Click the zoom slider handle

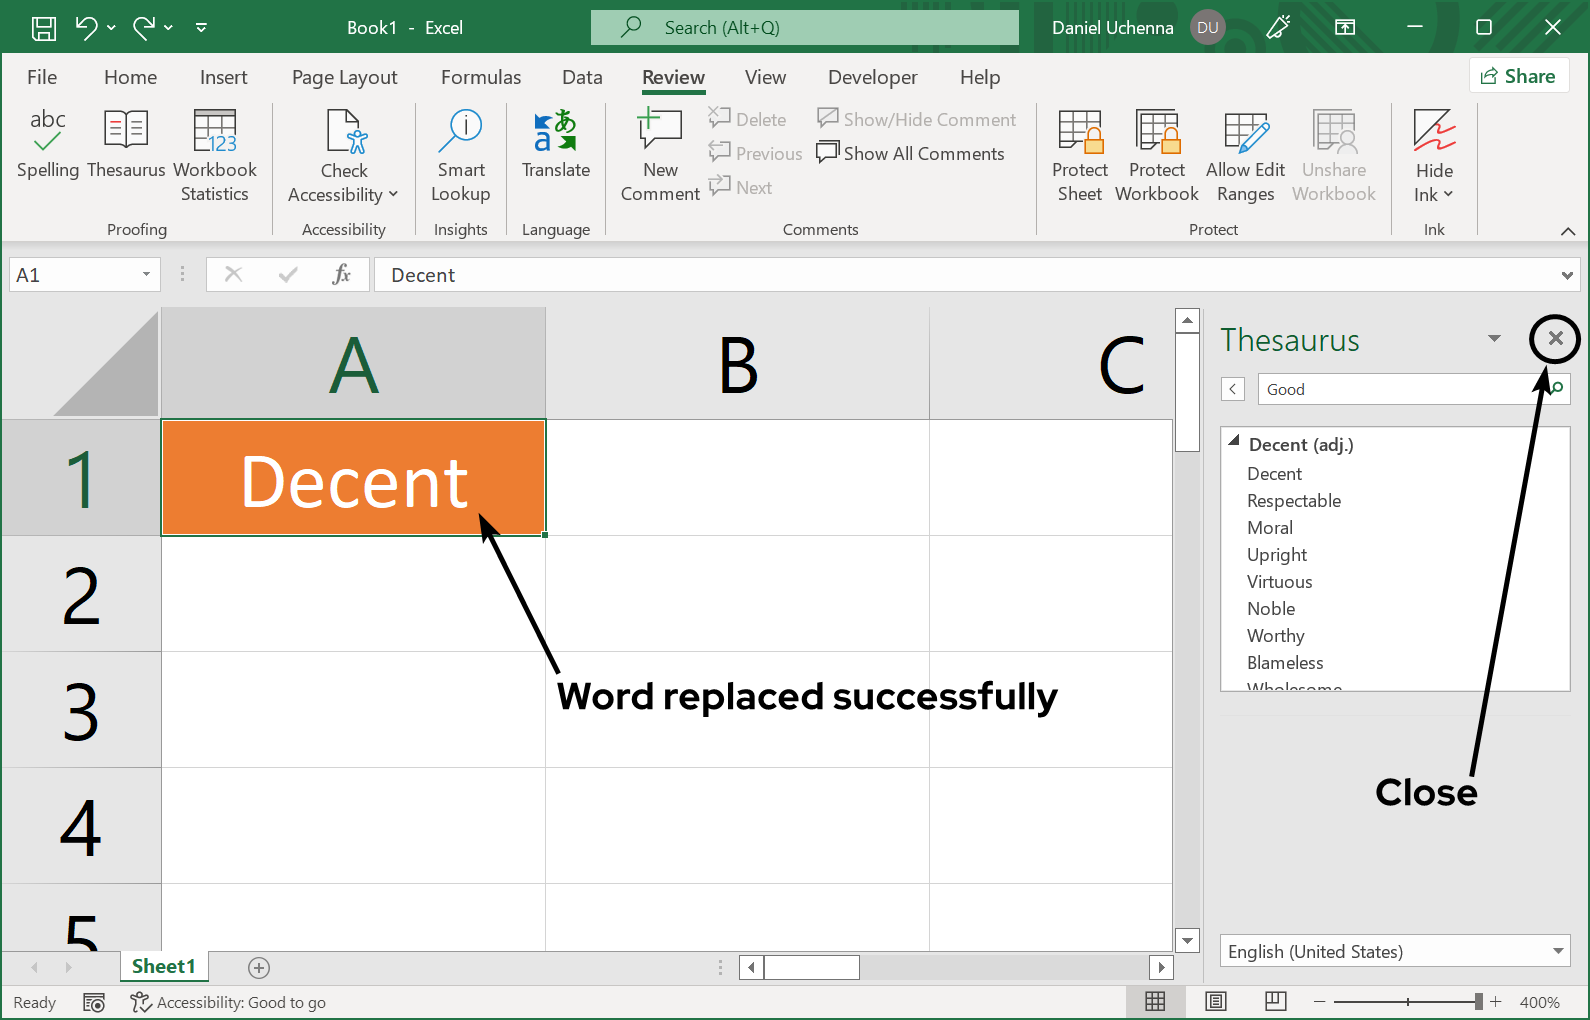[x=1478, y=1001]
